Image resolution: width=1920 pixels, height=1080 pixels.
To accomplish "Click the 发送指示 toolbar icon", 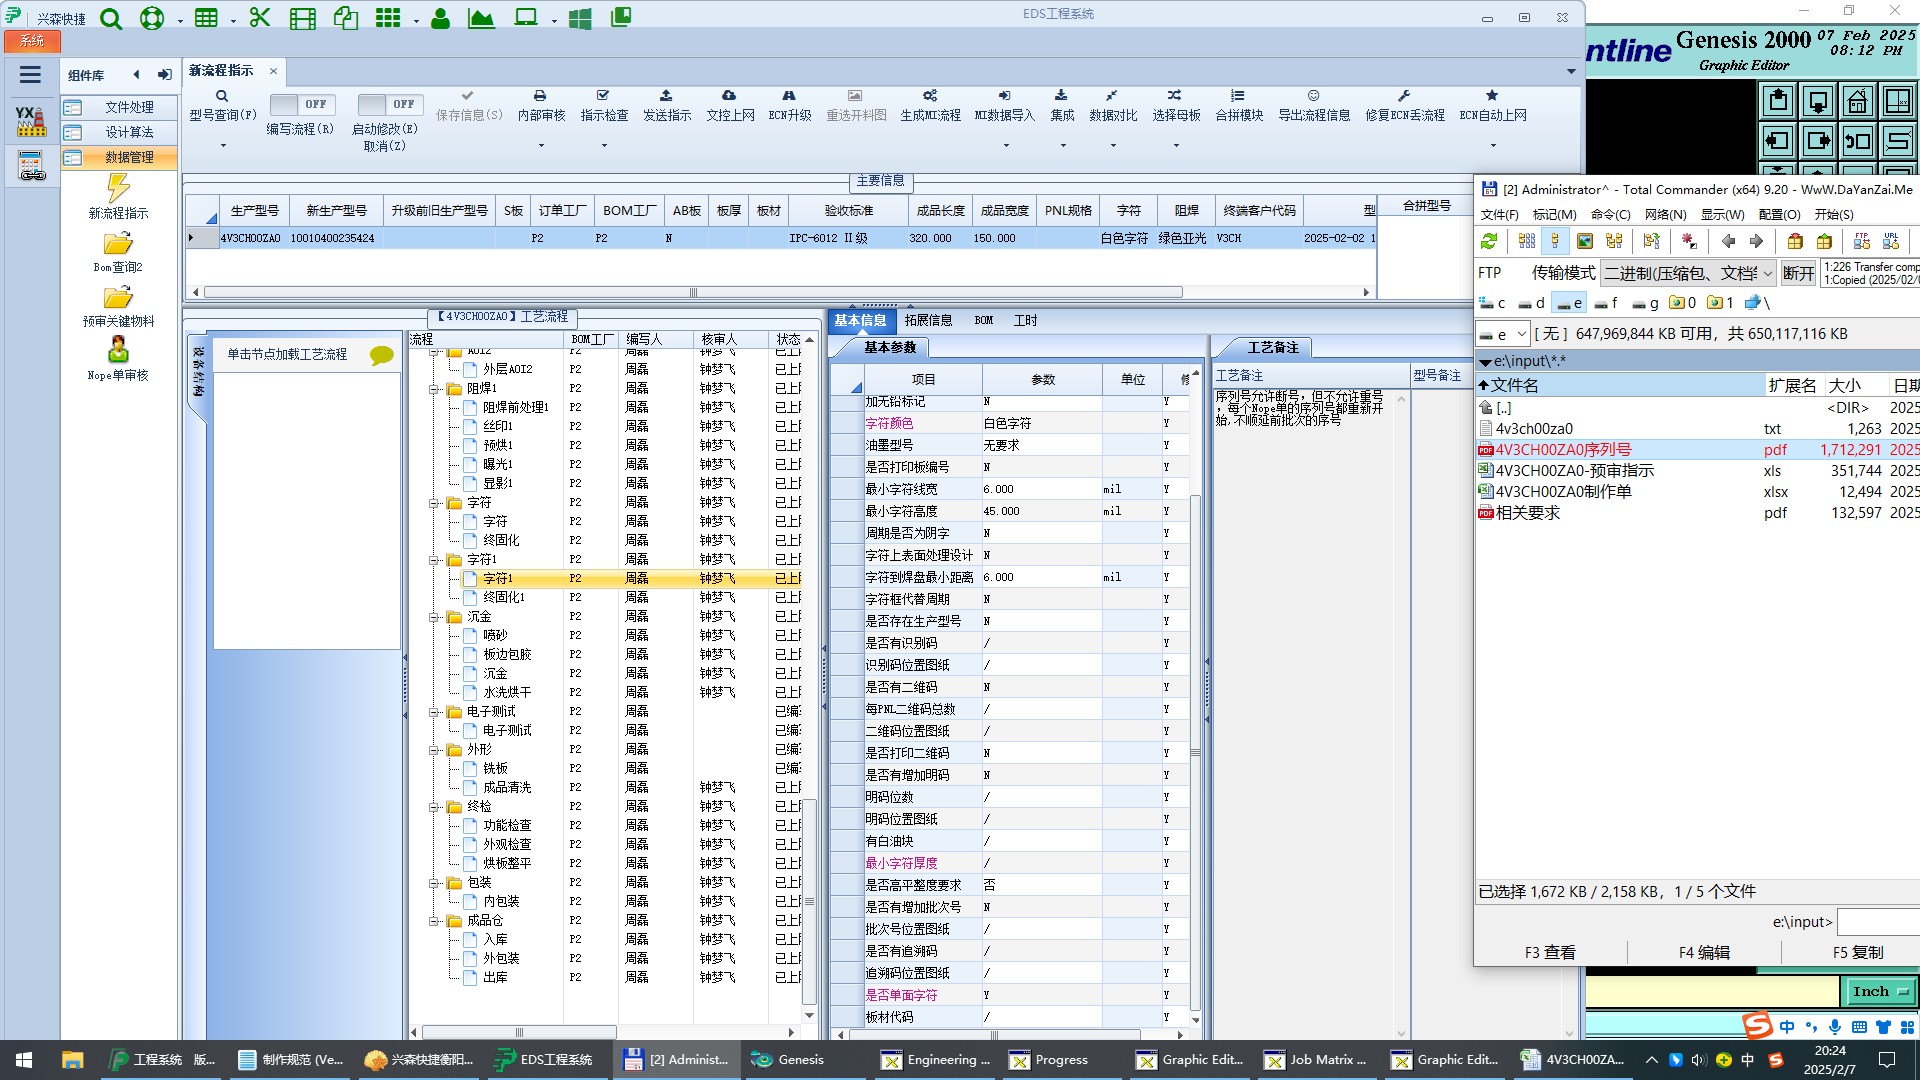I will pyautogui.click(x=666, y=96).
